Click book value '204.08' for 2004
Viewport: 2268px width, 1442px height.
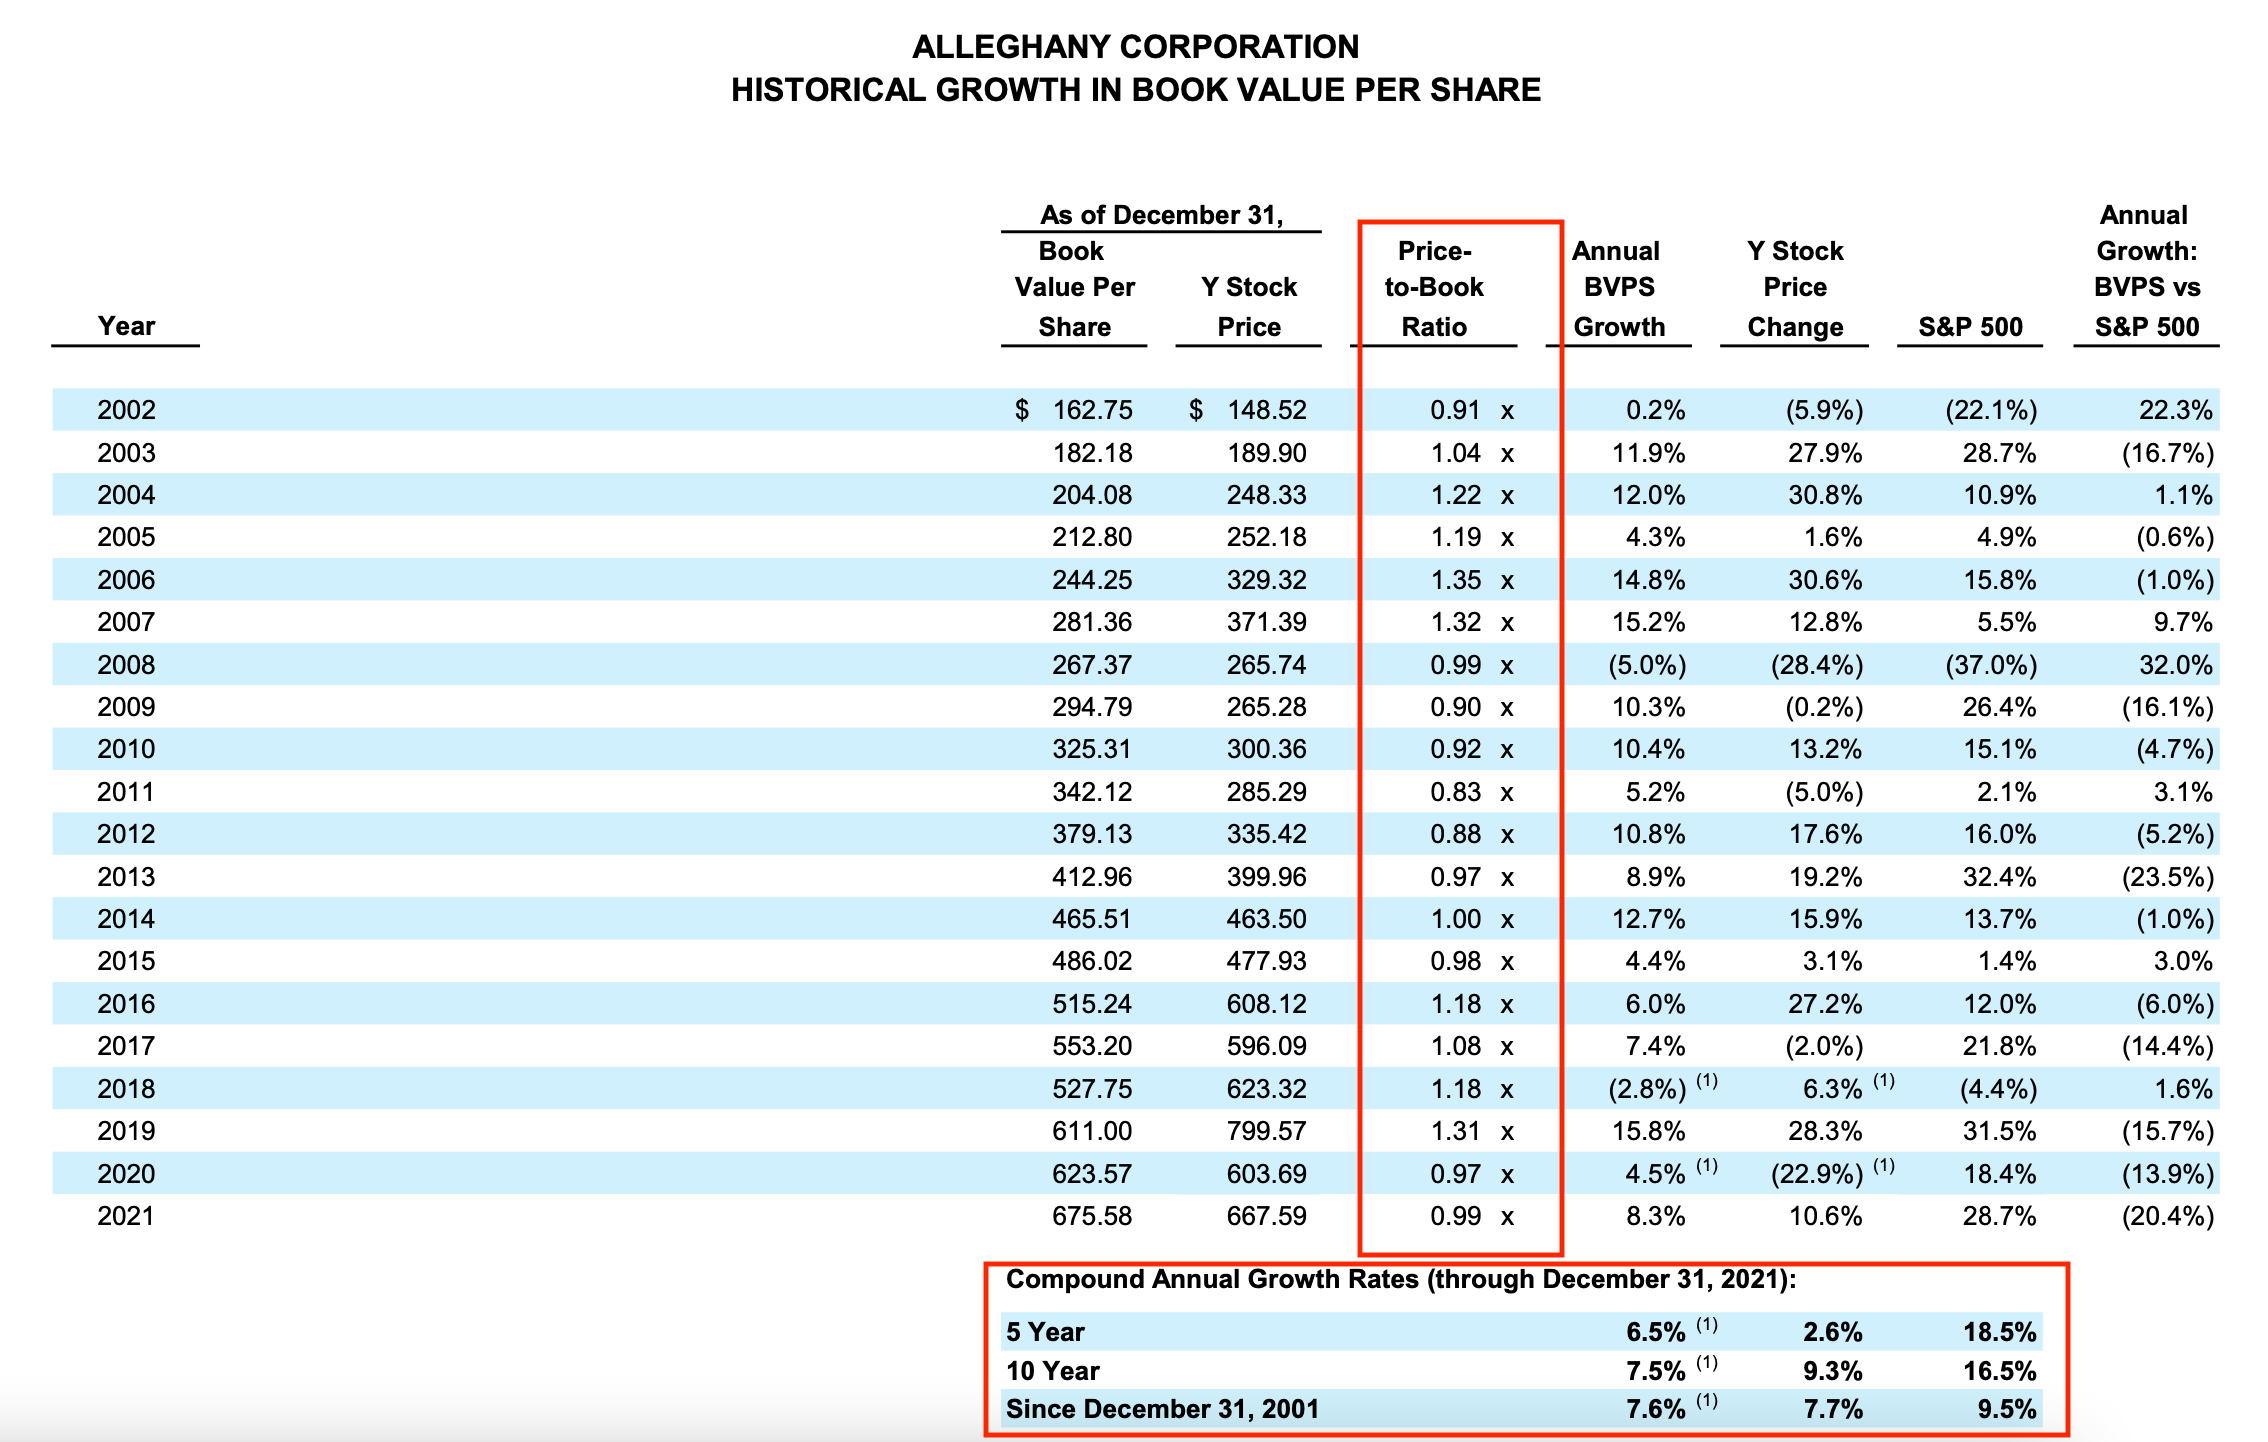point(1092,495)
